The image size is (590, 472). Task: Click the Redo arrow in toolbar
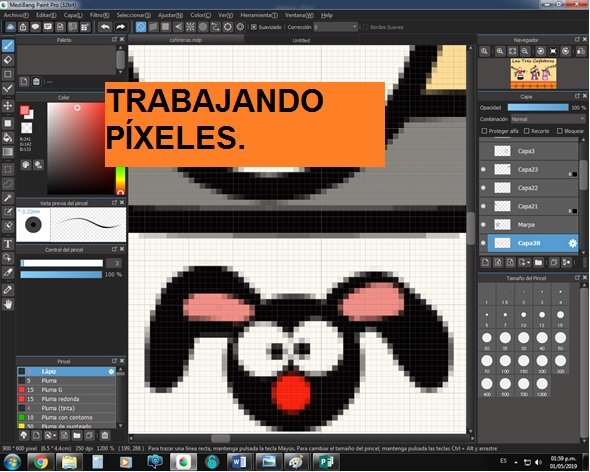point(120,27)
